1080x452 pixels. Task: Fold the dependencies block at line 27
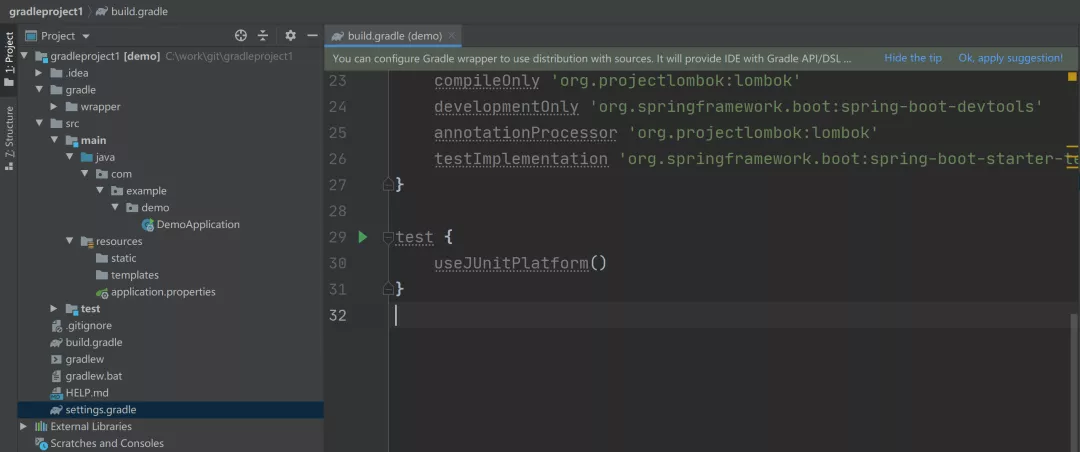pos(388,185)
